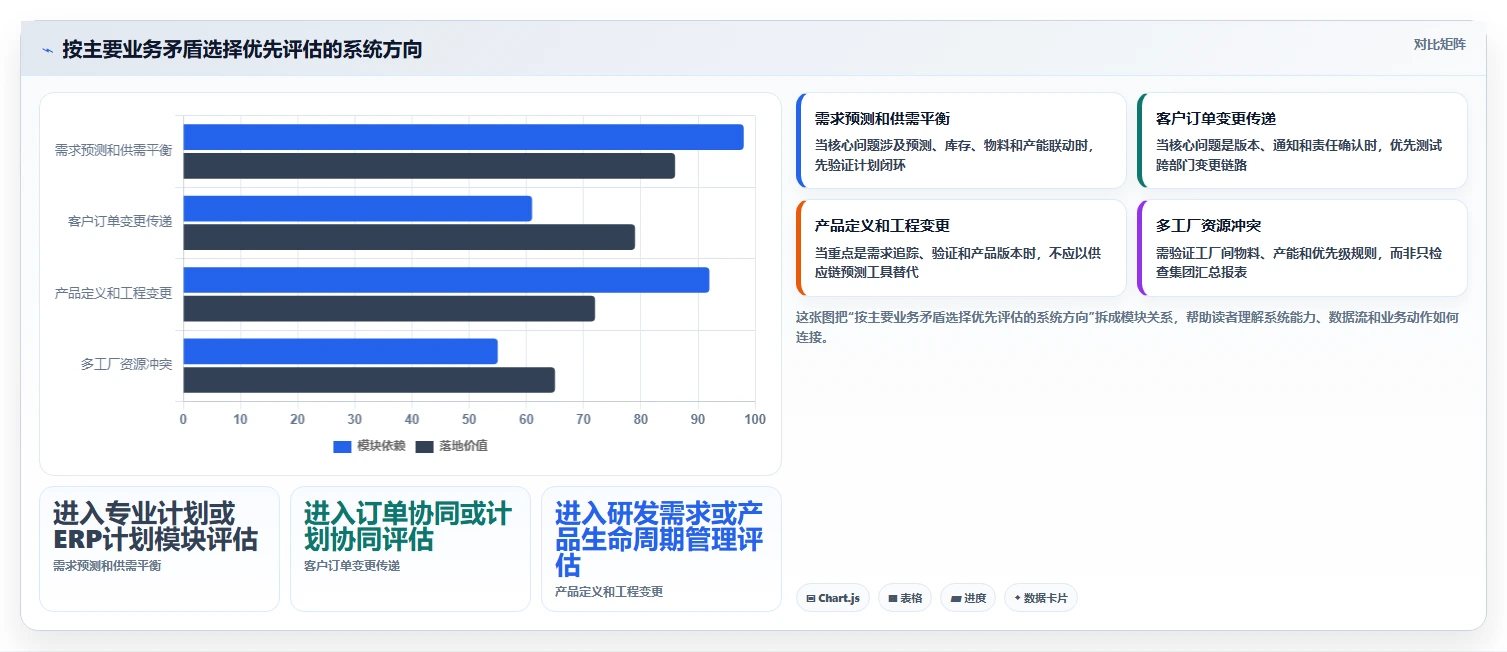Open the 多工厂资源冲突 info card

(1302, 248)
